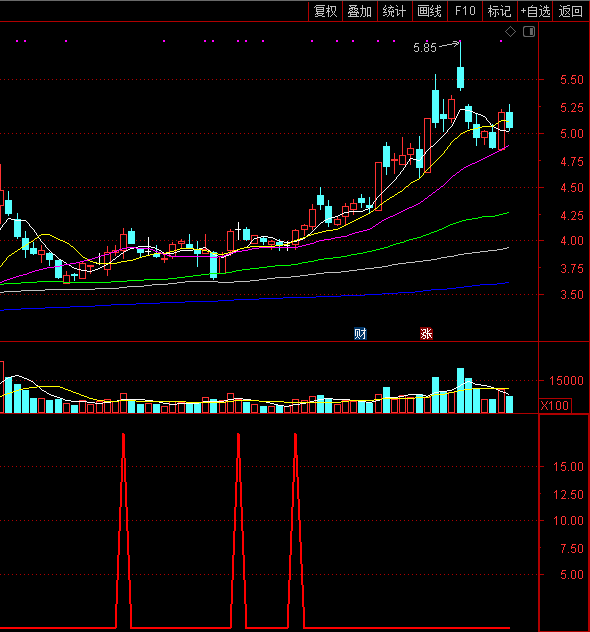
Task: Click the 5.85 high price label
Action: coord(425,48)
